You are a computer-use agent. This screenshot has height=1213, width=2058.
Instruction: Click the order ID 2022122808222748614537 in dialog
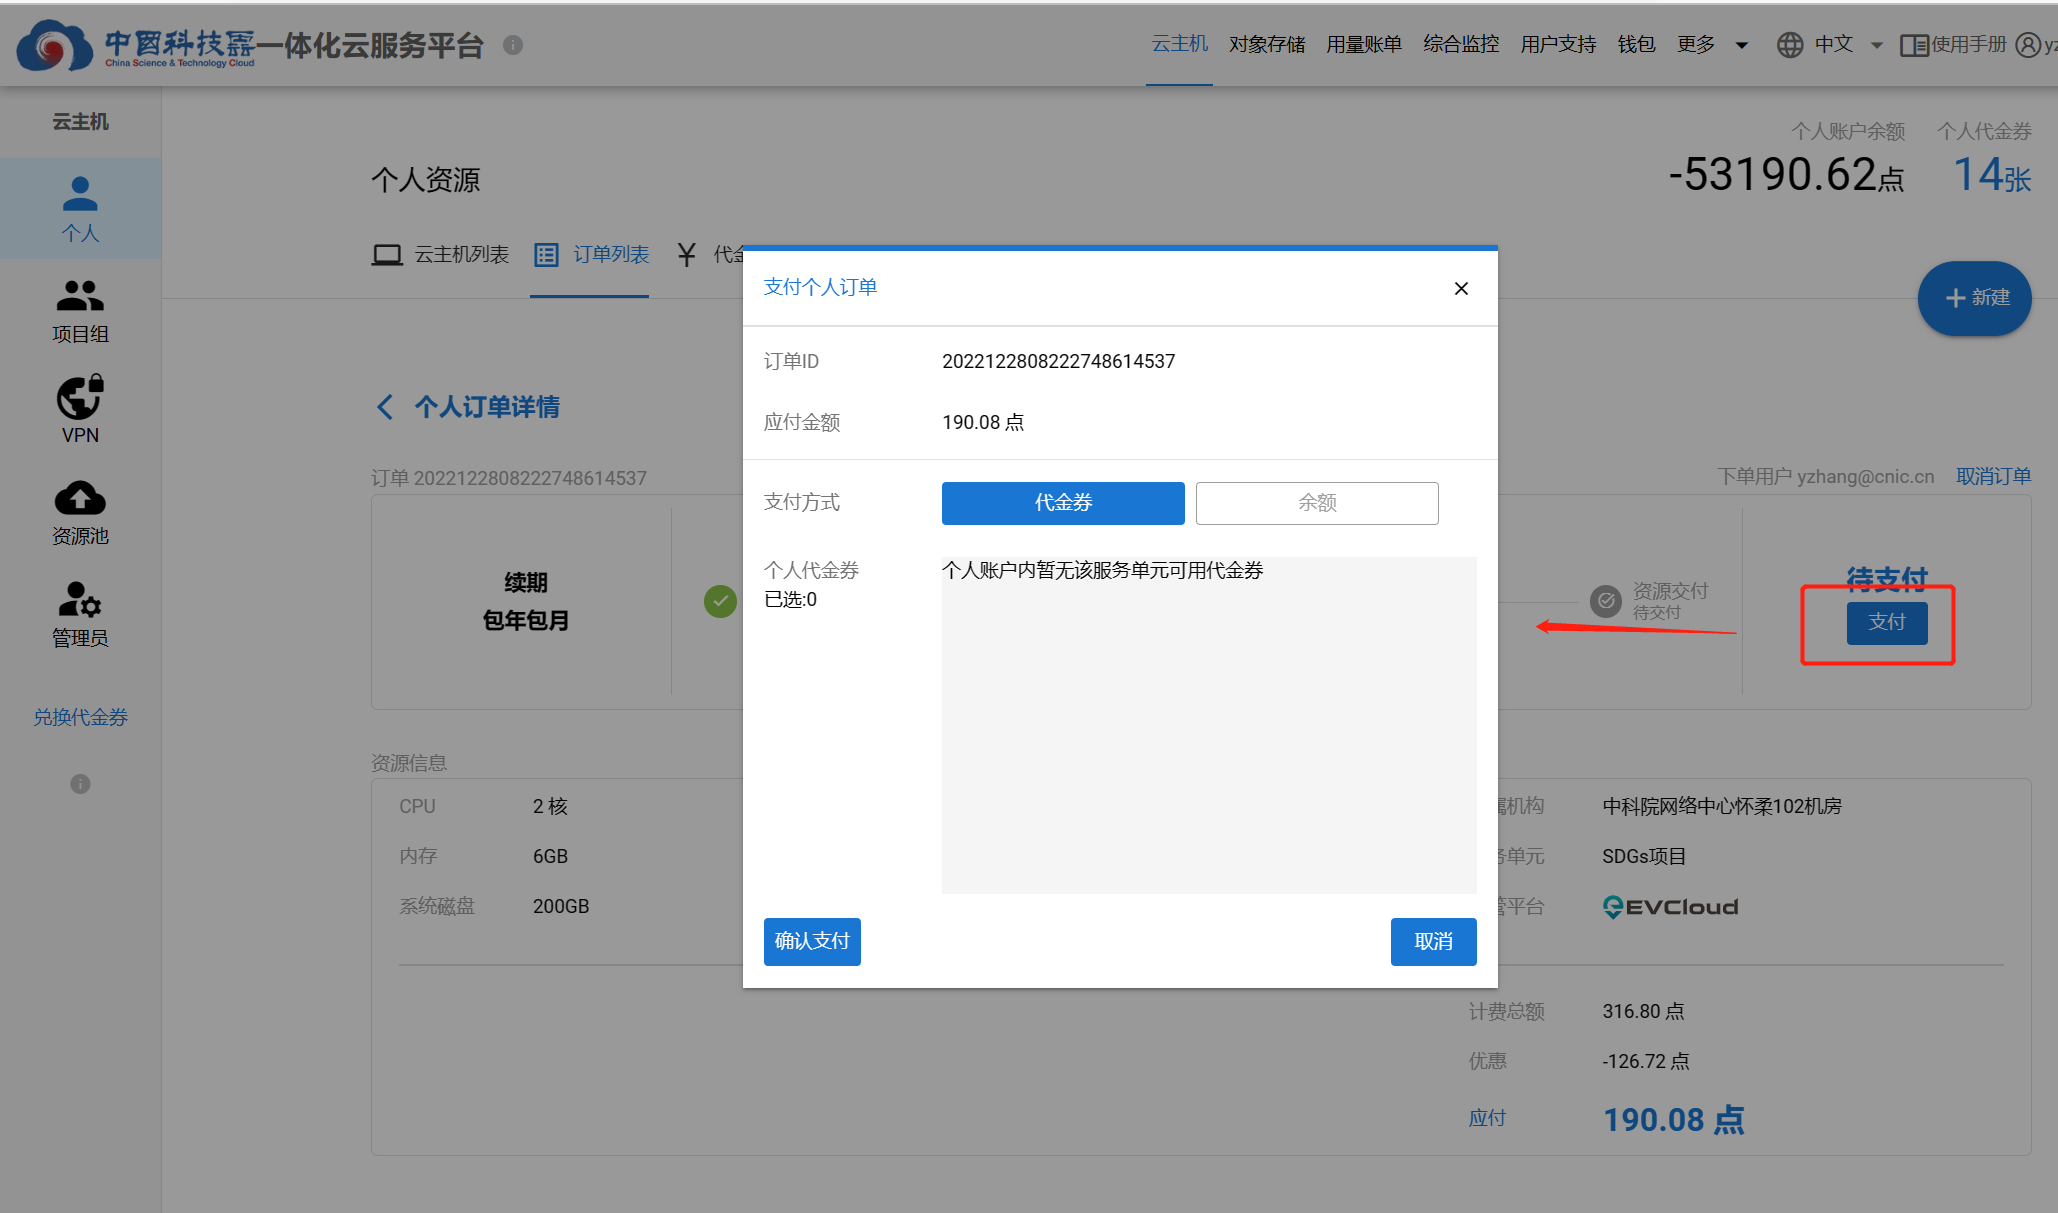1058,361
